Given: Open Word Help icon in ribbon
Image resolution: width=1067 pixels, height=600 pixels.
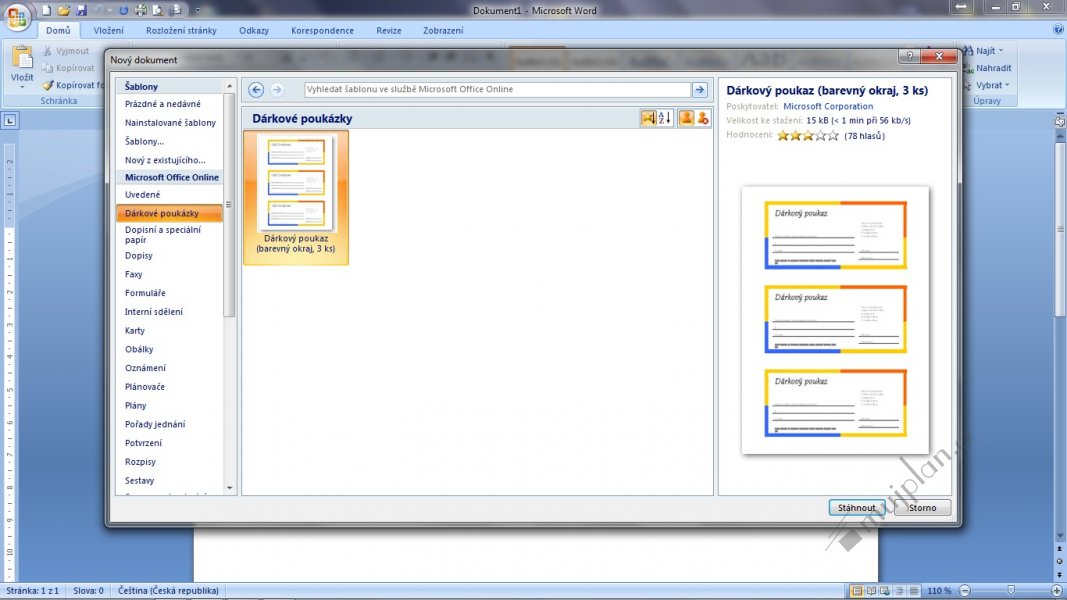Looking at the screenshot, I should click(1058, 29).
